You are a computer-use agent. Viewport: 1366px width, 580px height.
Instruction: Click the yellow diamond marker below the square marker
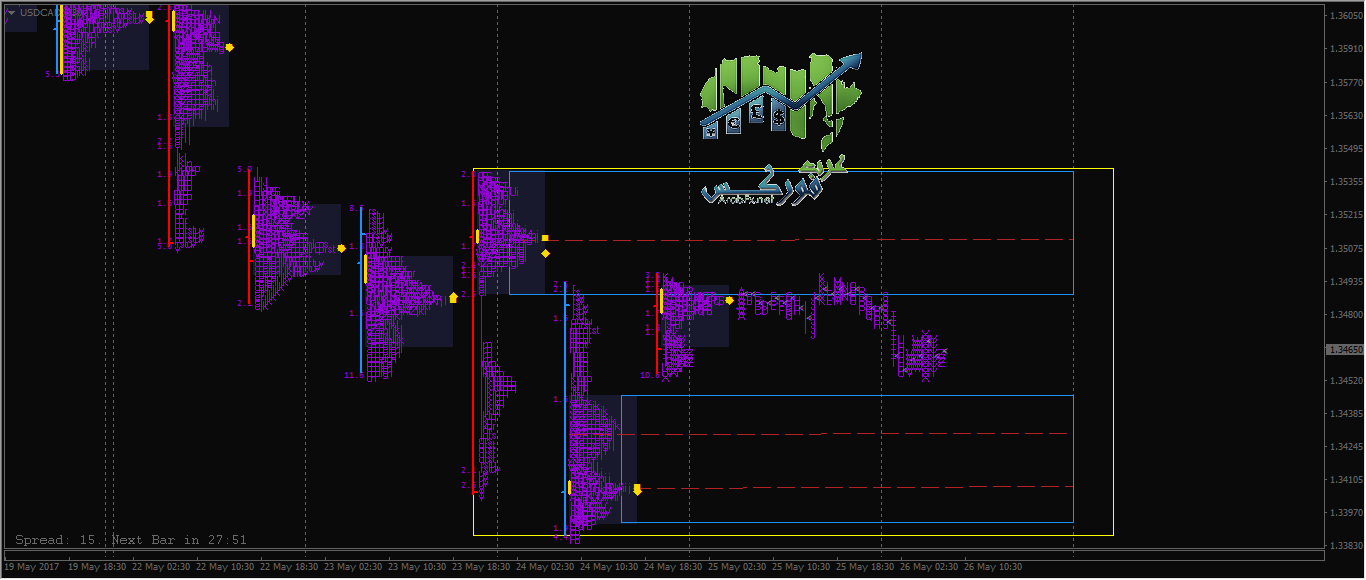point(545,253)
